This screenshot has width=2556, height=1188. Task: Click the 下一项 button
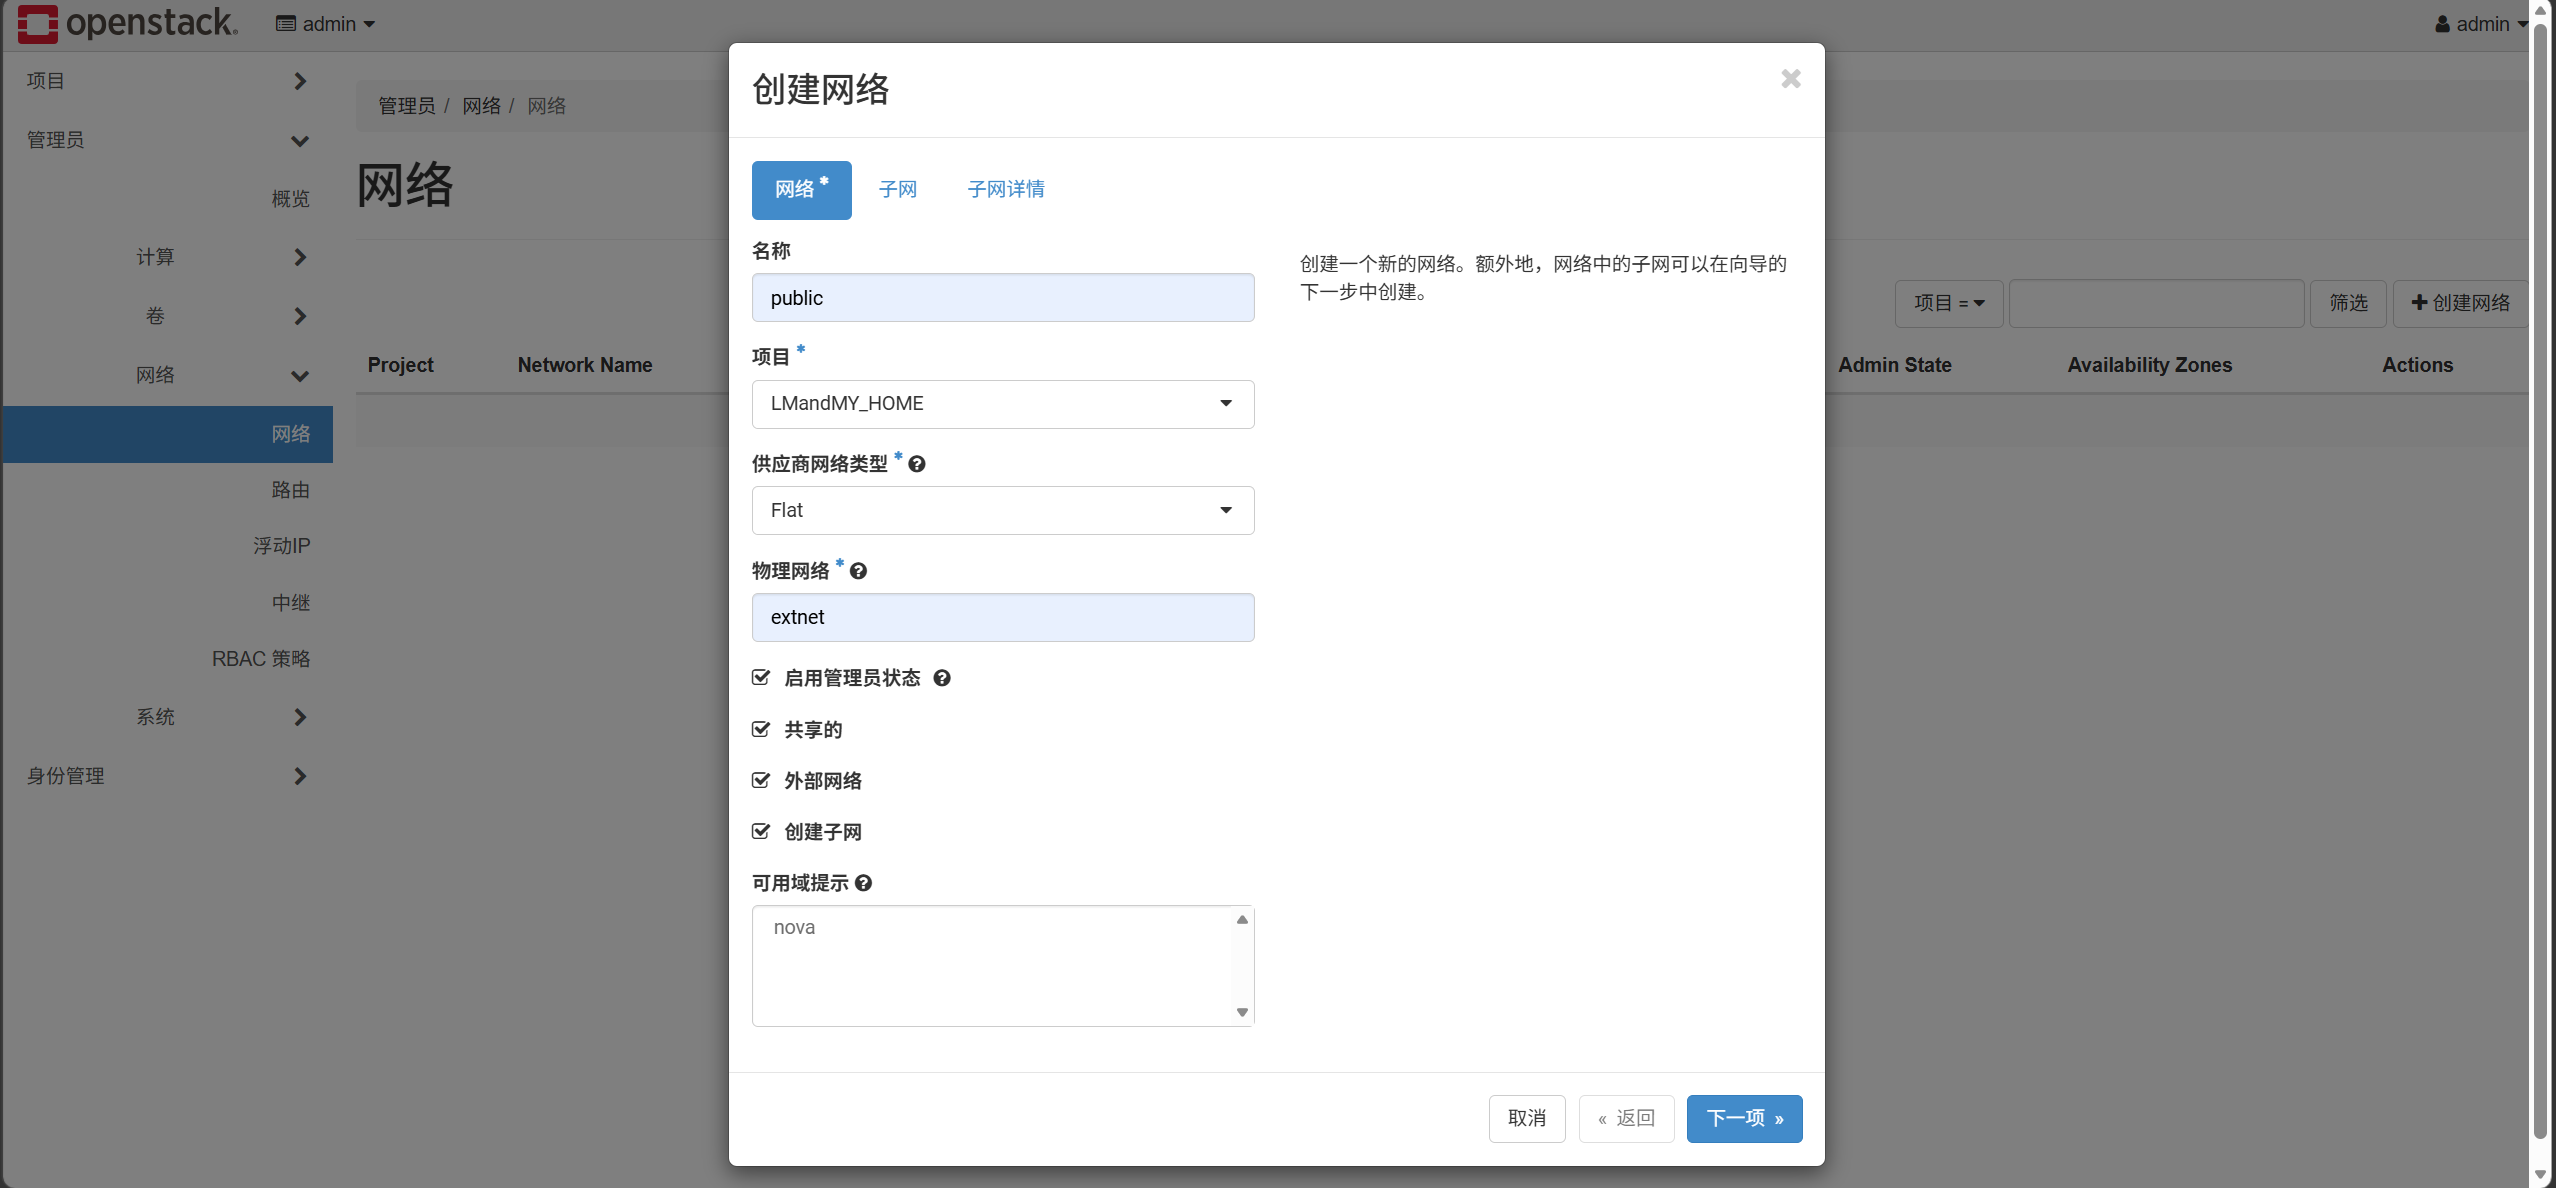click(x=1744, y=1118)
